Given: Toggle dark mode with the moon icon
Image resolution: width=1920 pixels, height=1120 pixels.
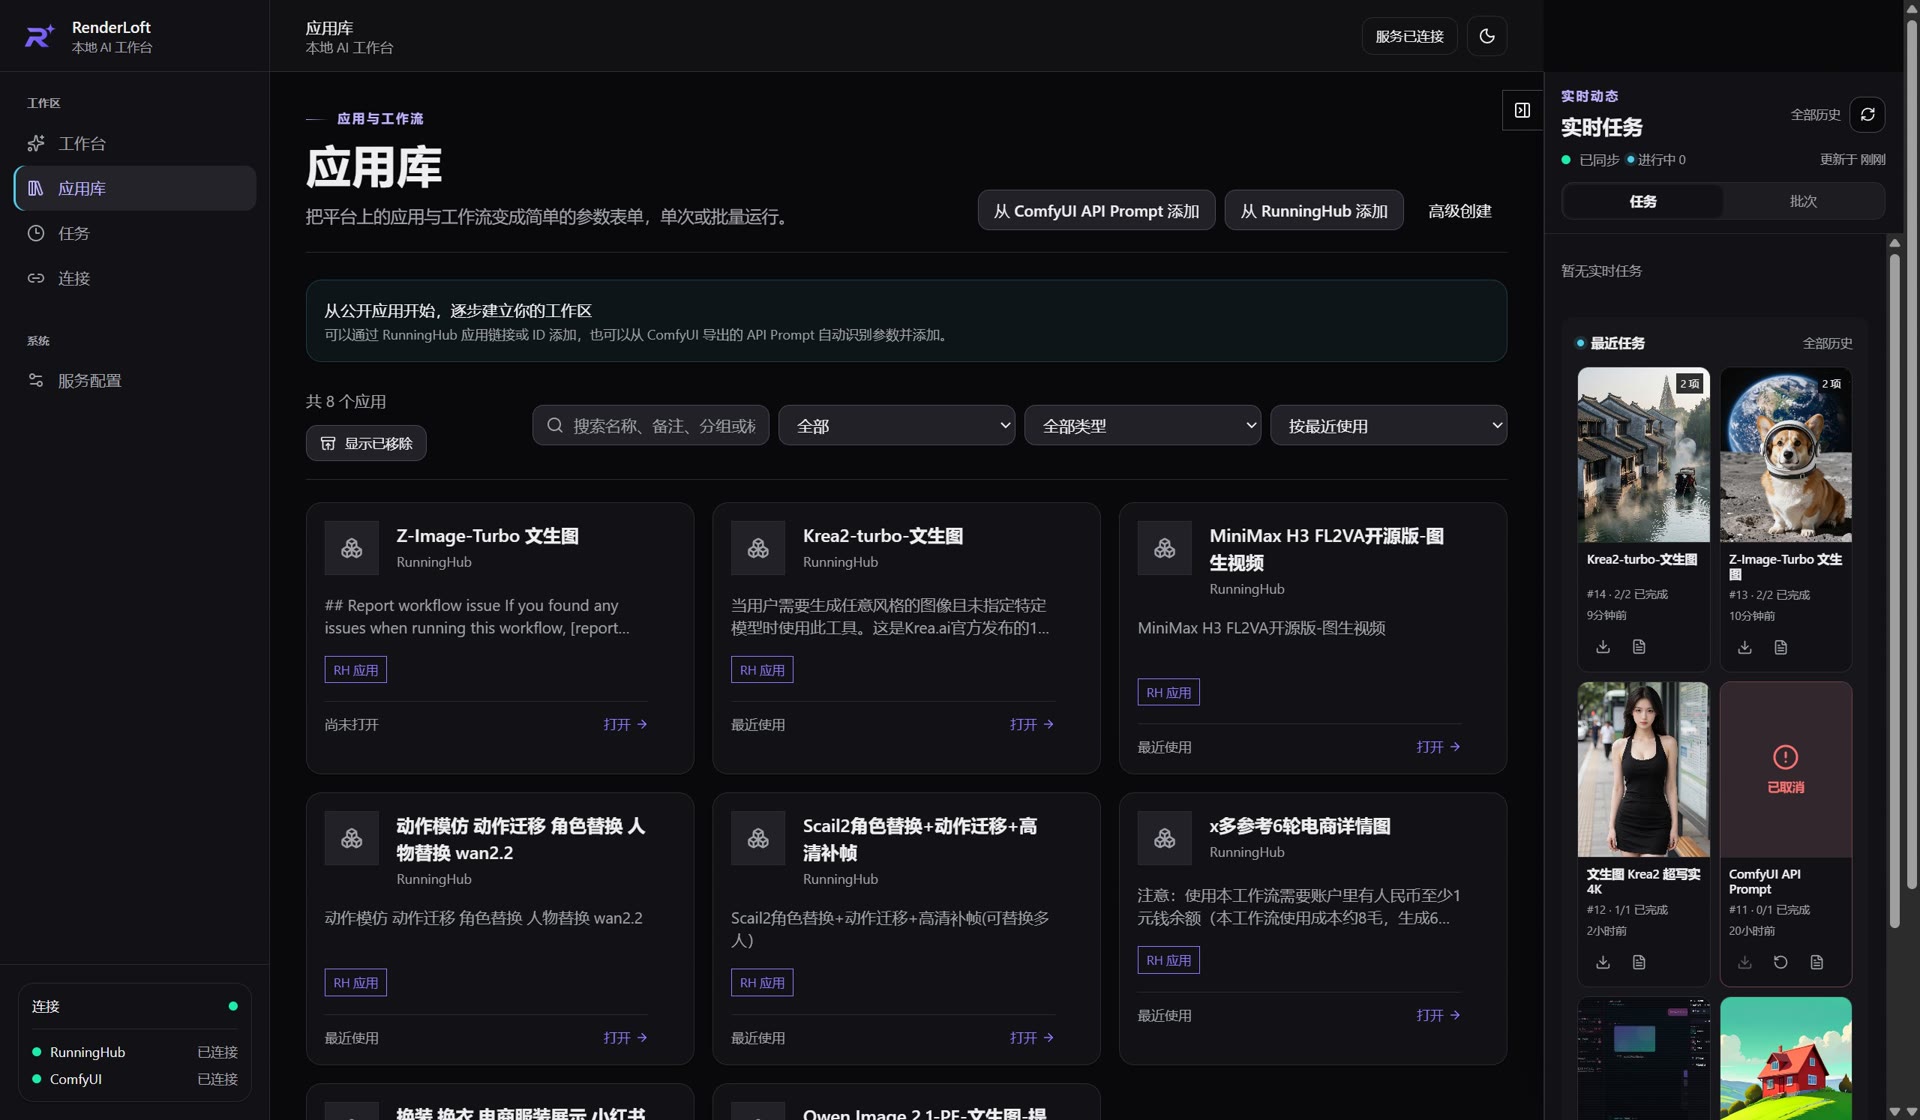Looking at the screenshot, I should [1487, 36].
